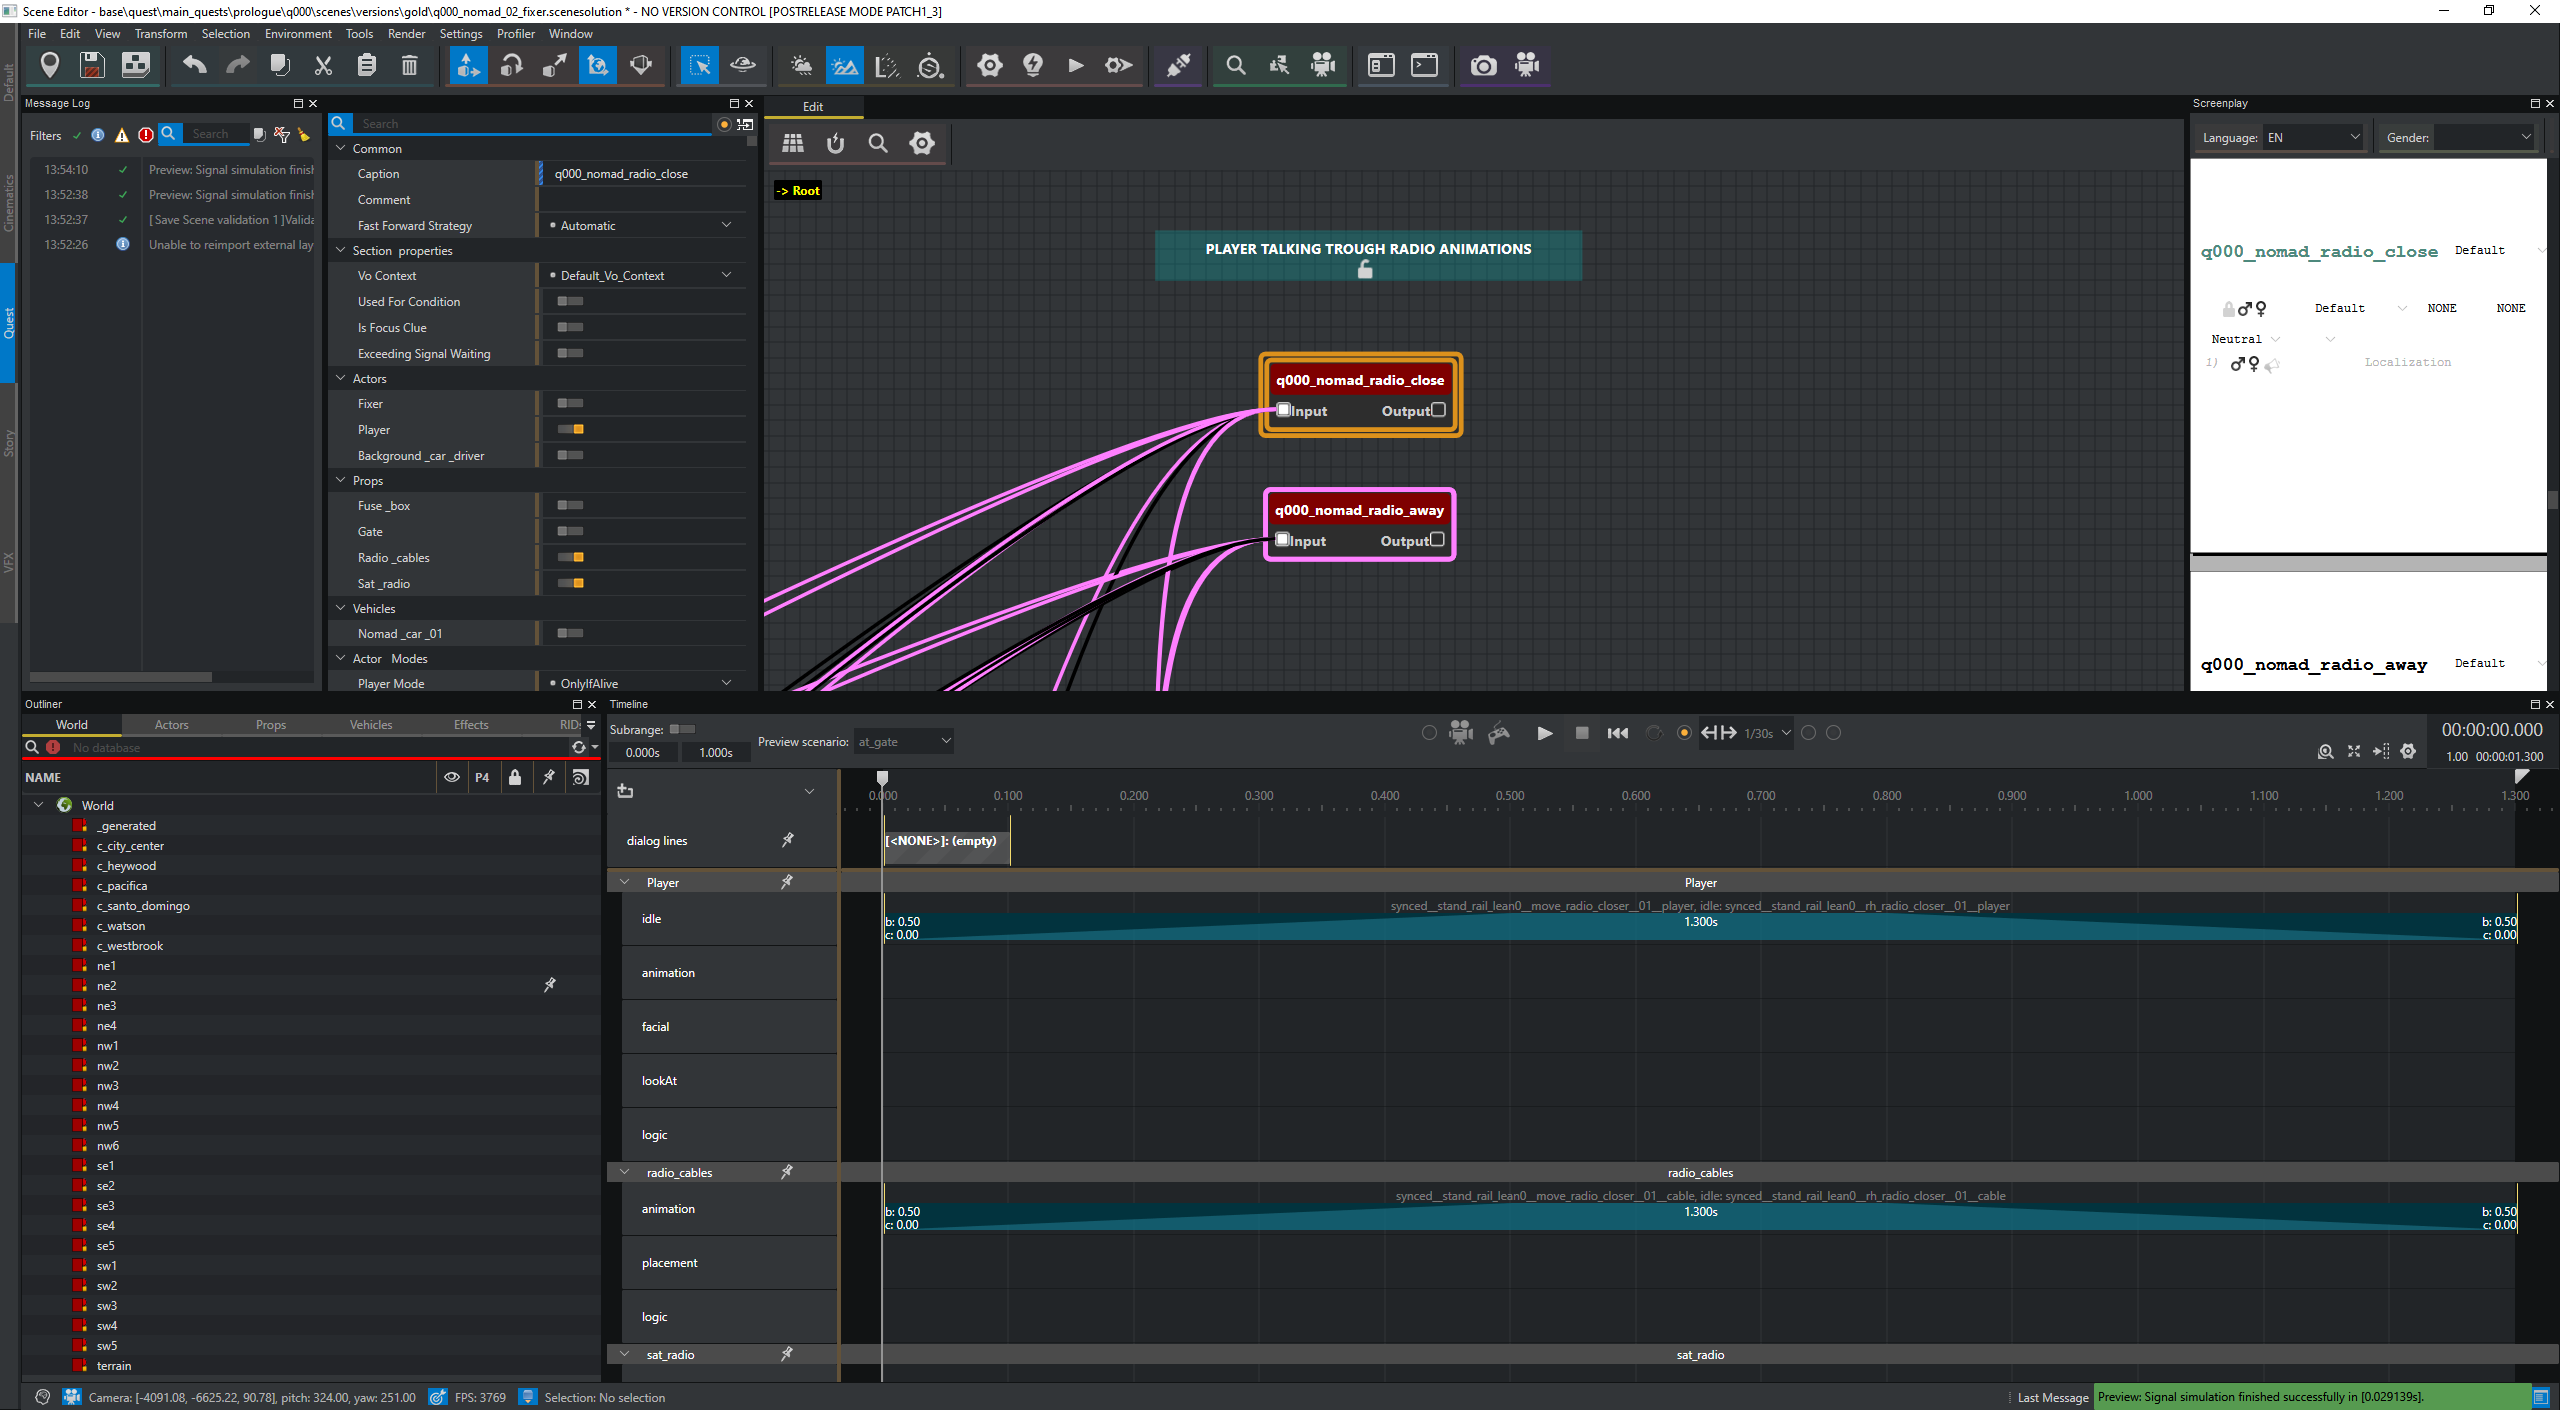The width and height of the screenshot is (2560, 1410).
Task: Open the Environment menu
Action: [x=298, y=33]
